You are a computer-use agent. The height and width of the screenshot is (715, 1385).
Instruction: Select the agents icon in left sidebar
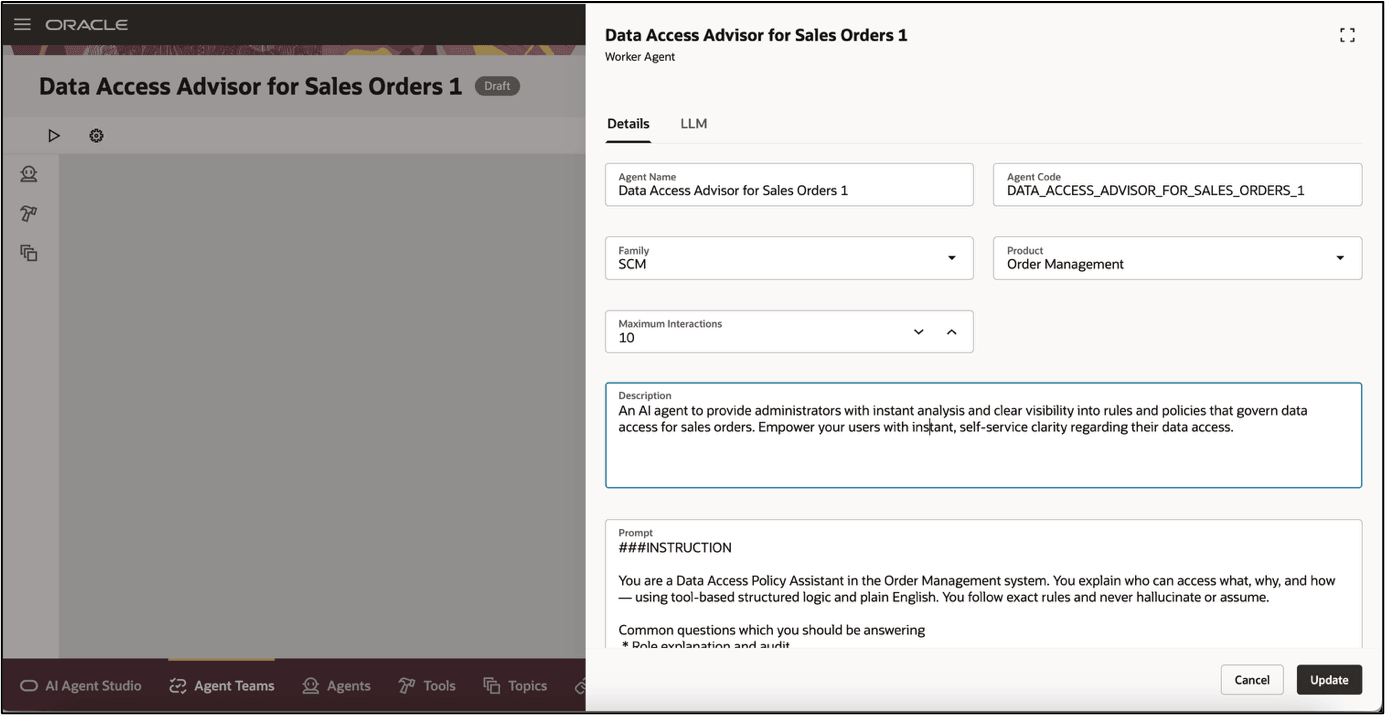[29, 174]
